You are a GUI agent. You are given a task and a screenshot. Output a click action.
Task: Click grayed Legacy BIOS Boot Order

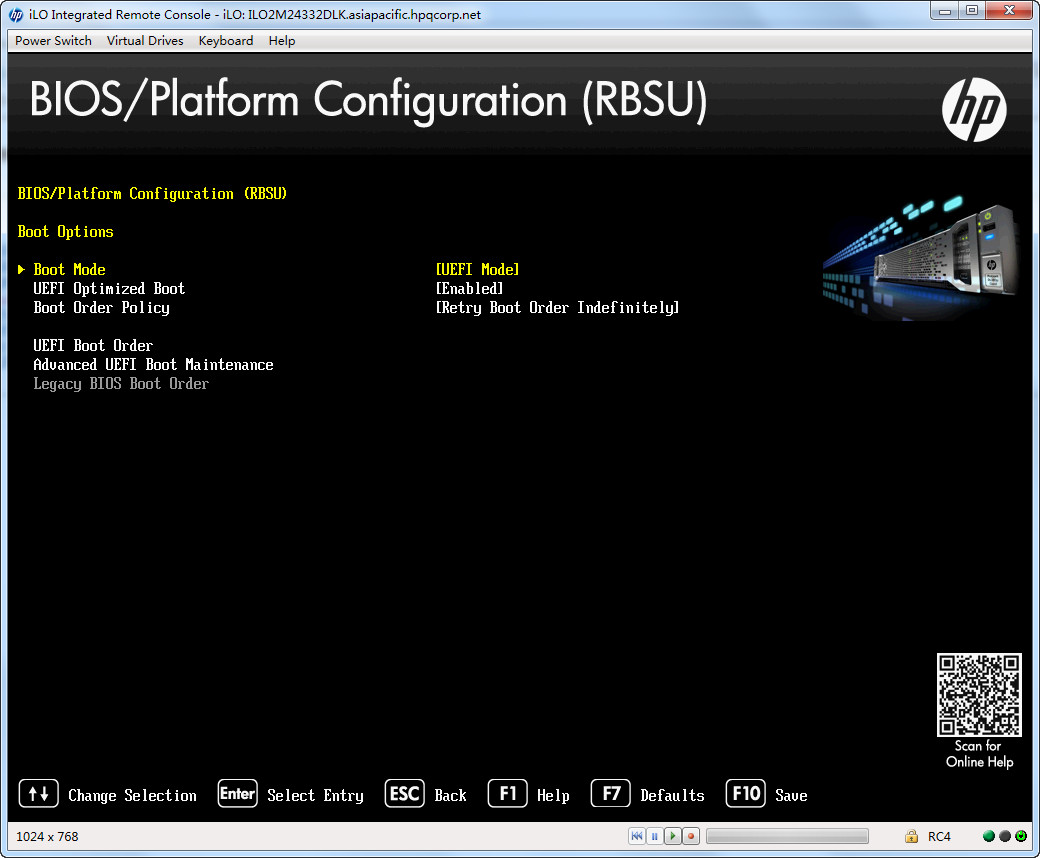(x=121, y=384)
